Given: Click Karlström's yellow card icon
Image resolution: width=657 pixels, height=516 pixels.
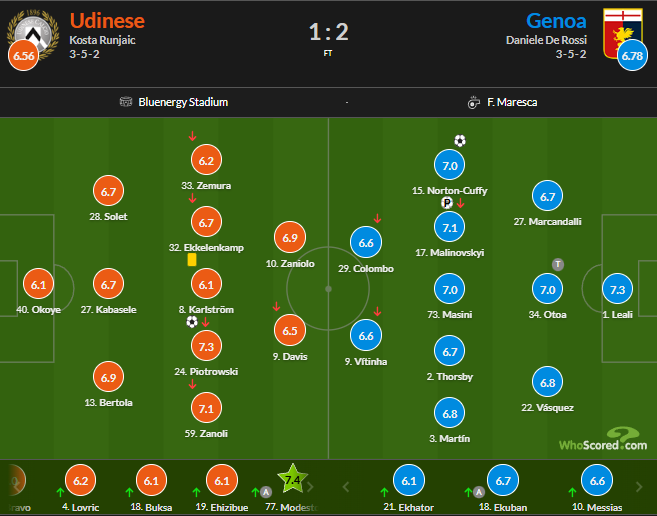Looking at the screenshot, I should click(x=191, y=258).
